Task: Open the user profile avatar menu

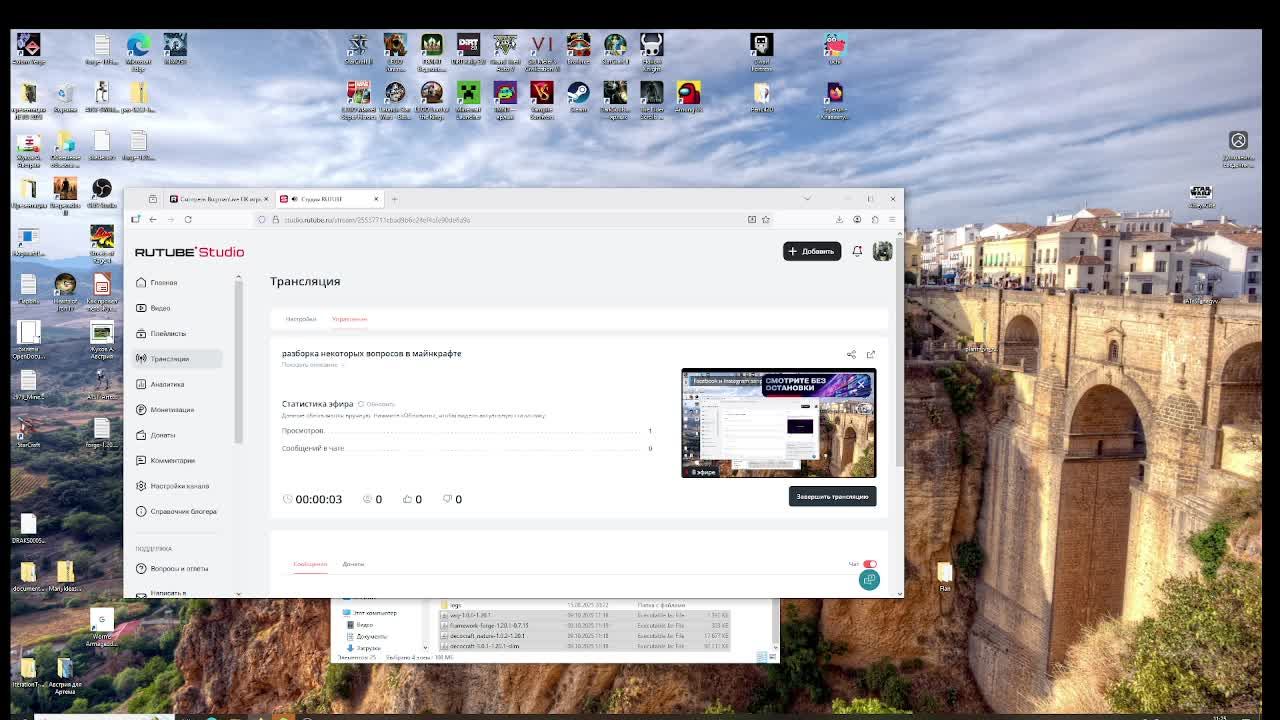Action: 882,251
